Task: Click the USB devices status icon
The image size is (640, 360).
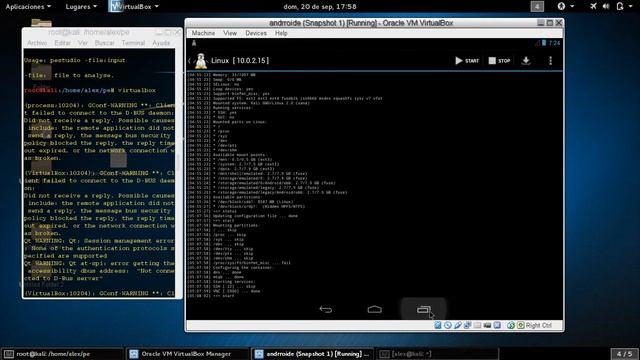Action: point(458,325)
